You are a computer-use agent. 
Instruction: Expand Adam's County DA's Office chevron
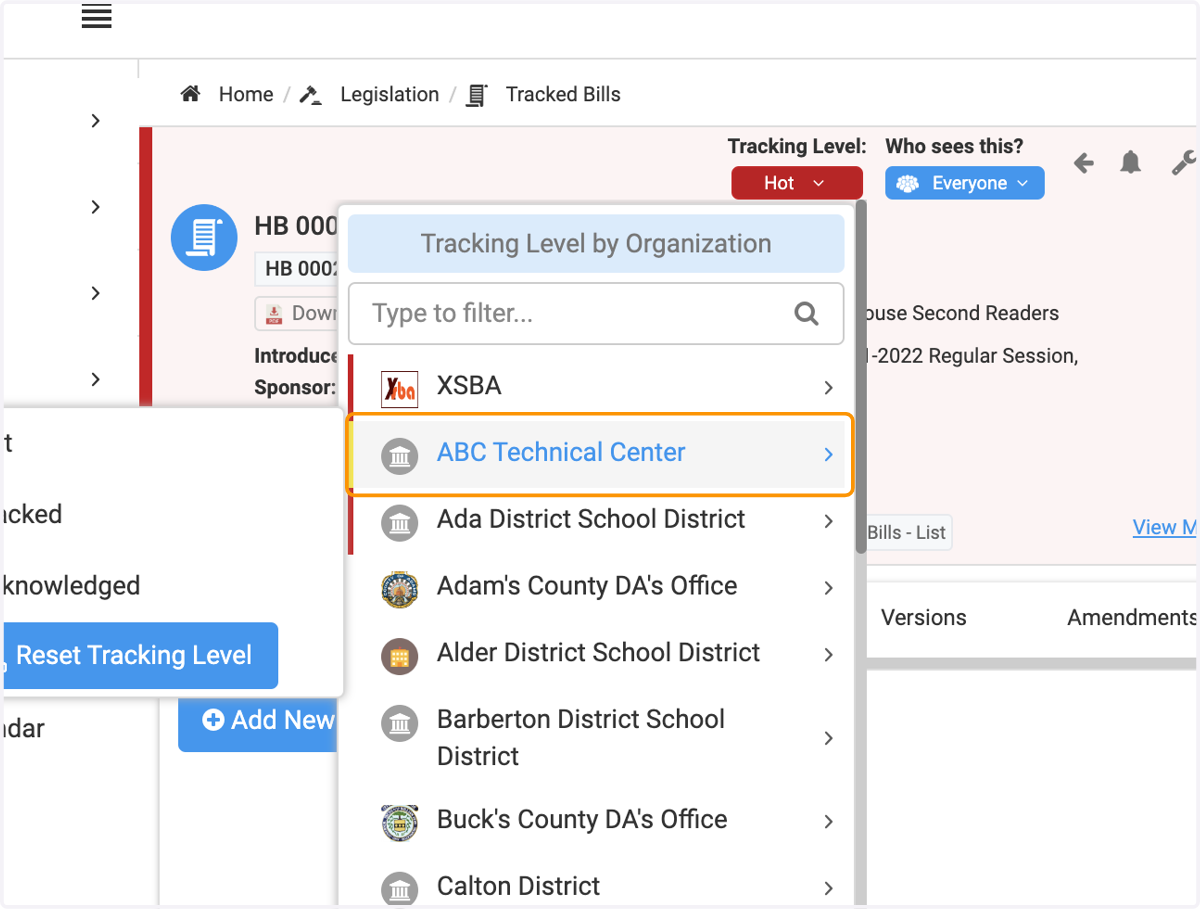pos(828,588)
